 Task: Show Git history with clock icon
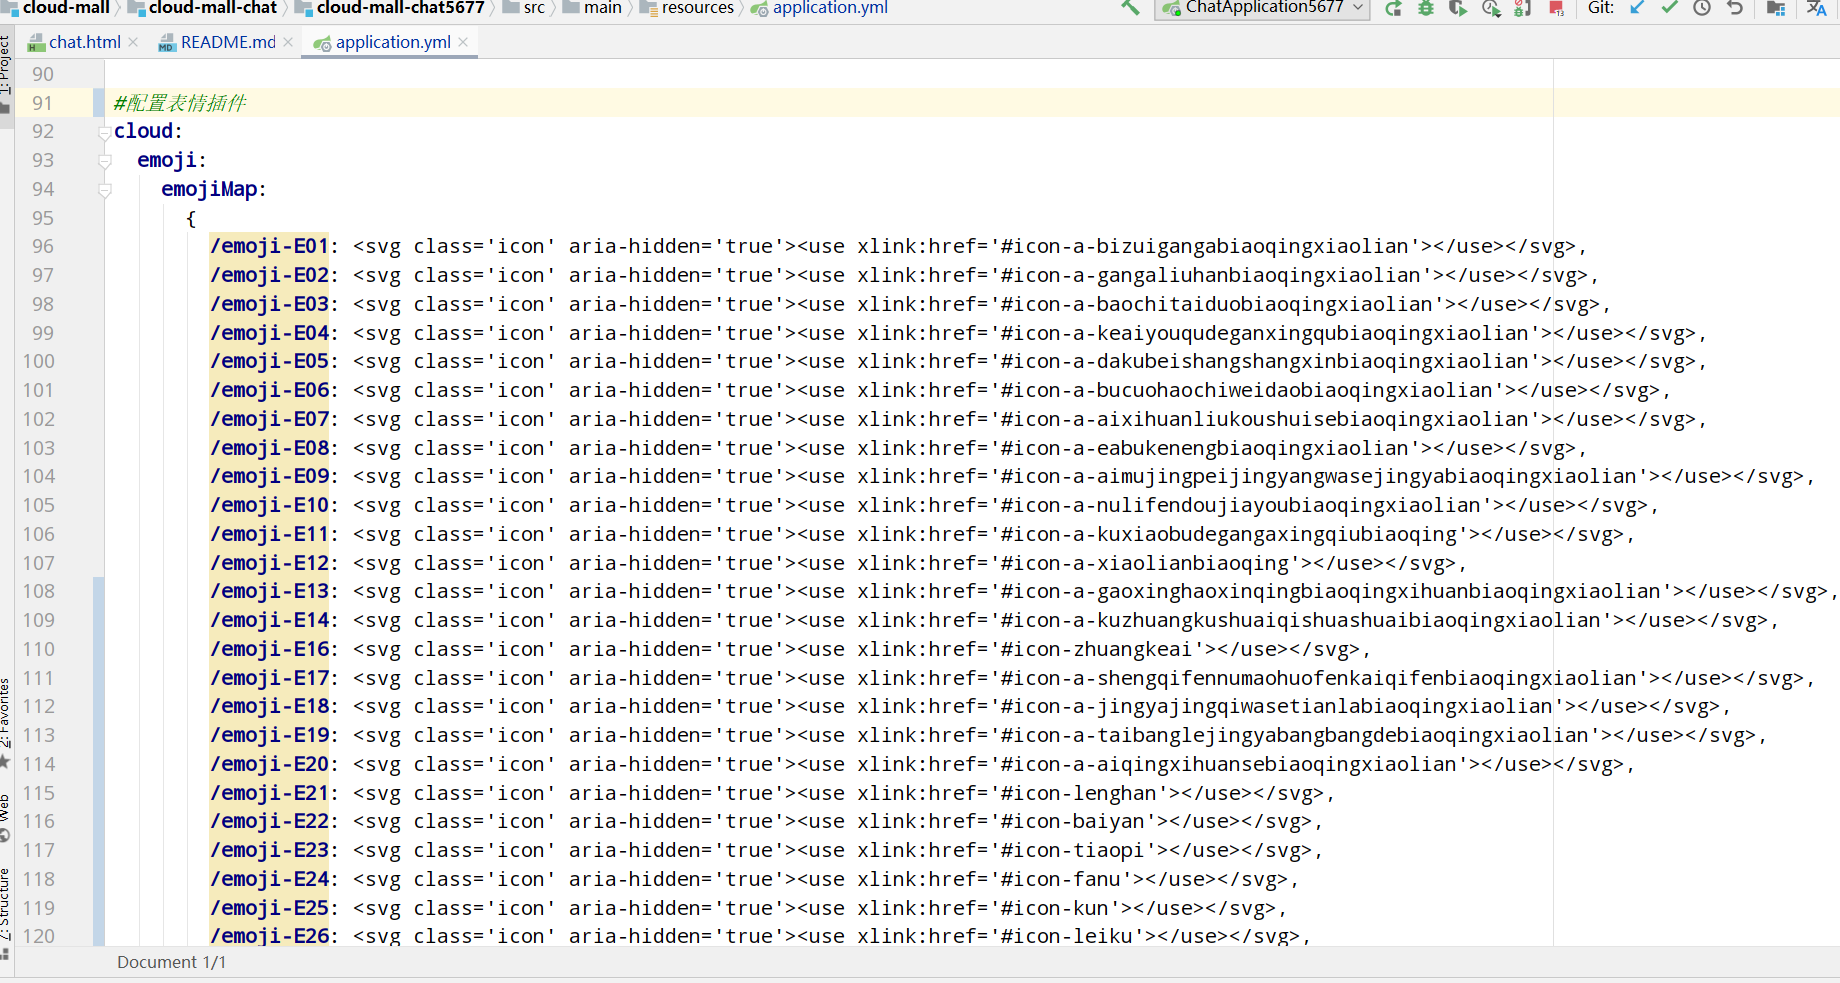pyautogui.click(x=1702, y=8)
